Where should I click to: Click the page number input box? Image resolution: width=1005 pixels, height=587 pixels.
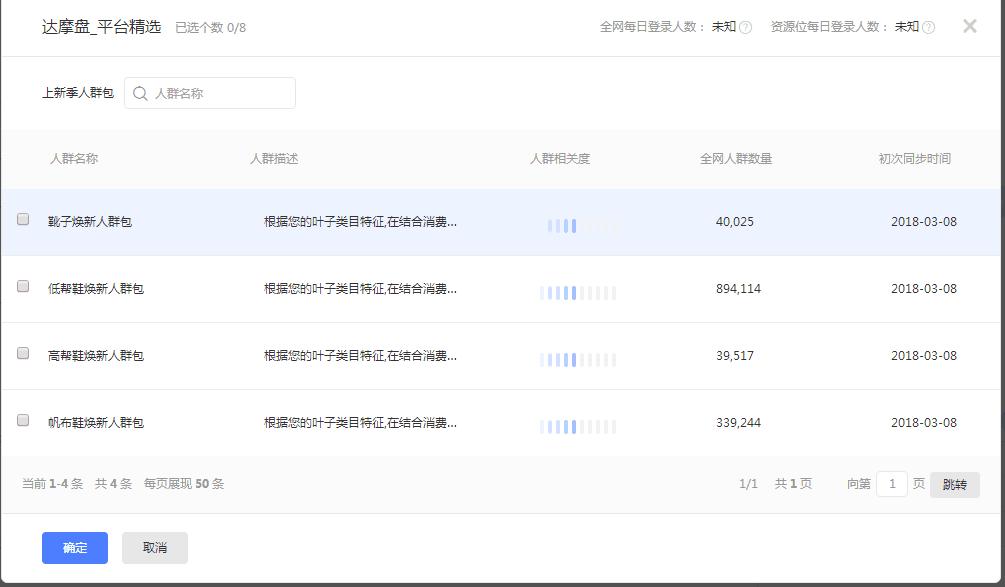coord(891,484)
